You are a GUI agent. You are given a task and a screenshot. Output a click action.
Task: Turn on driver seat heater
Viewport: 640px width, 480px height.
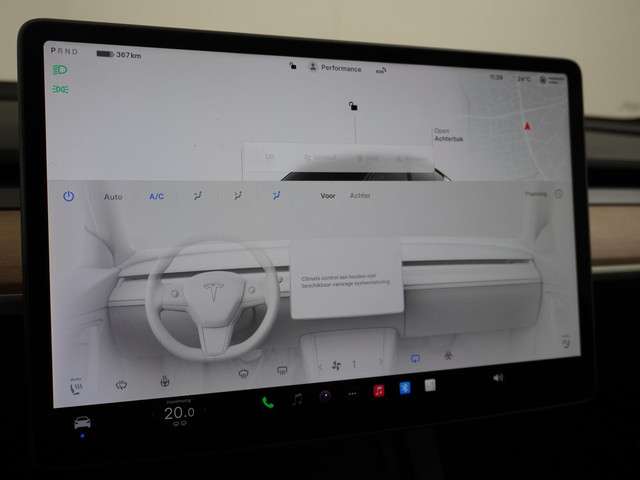(x=76, y=386)
